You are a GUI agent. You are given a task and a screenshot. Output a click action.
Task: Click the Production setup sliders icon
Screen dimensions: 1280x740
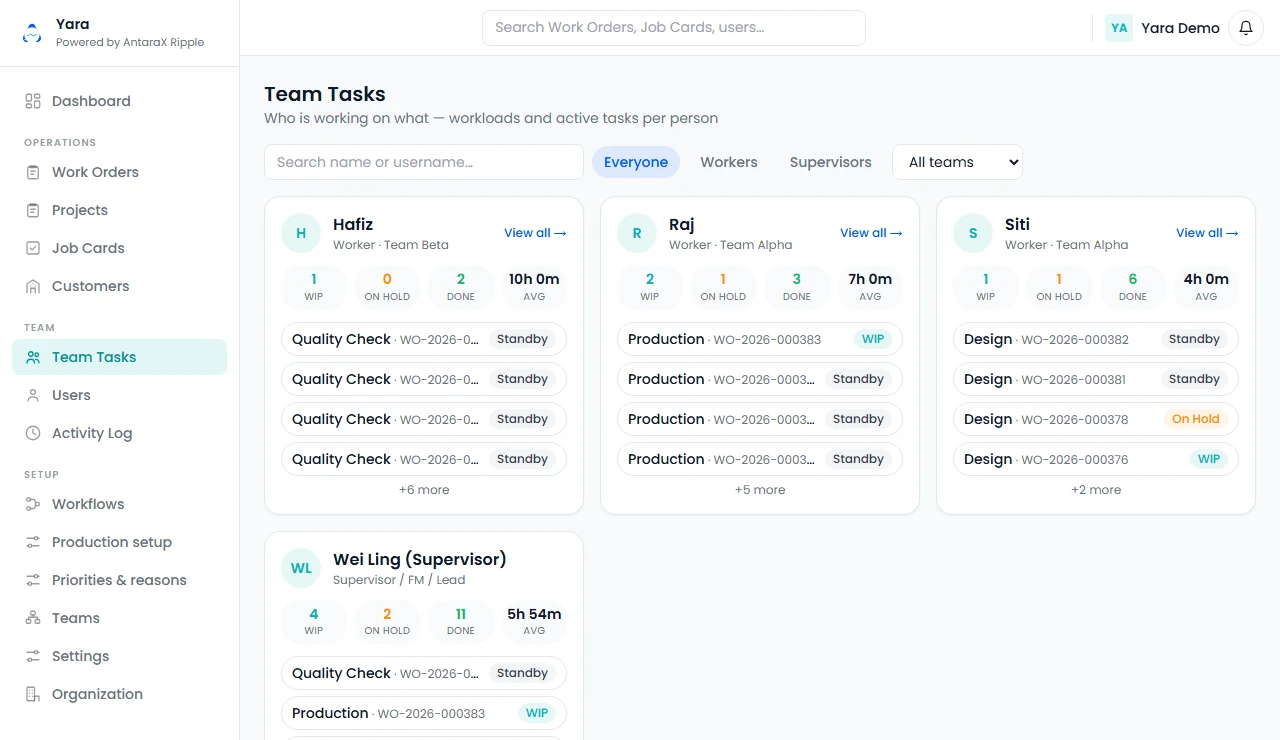coord(33,542)
